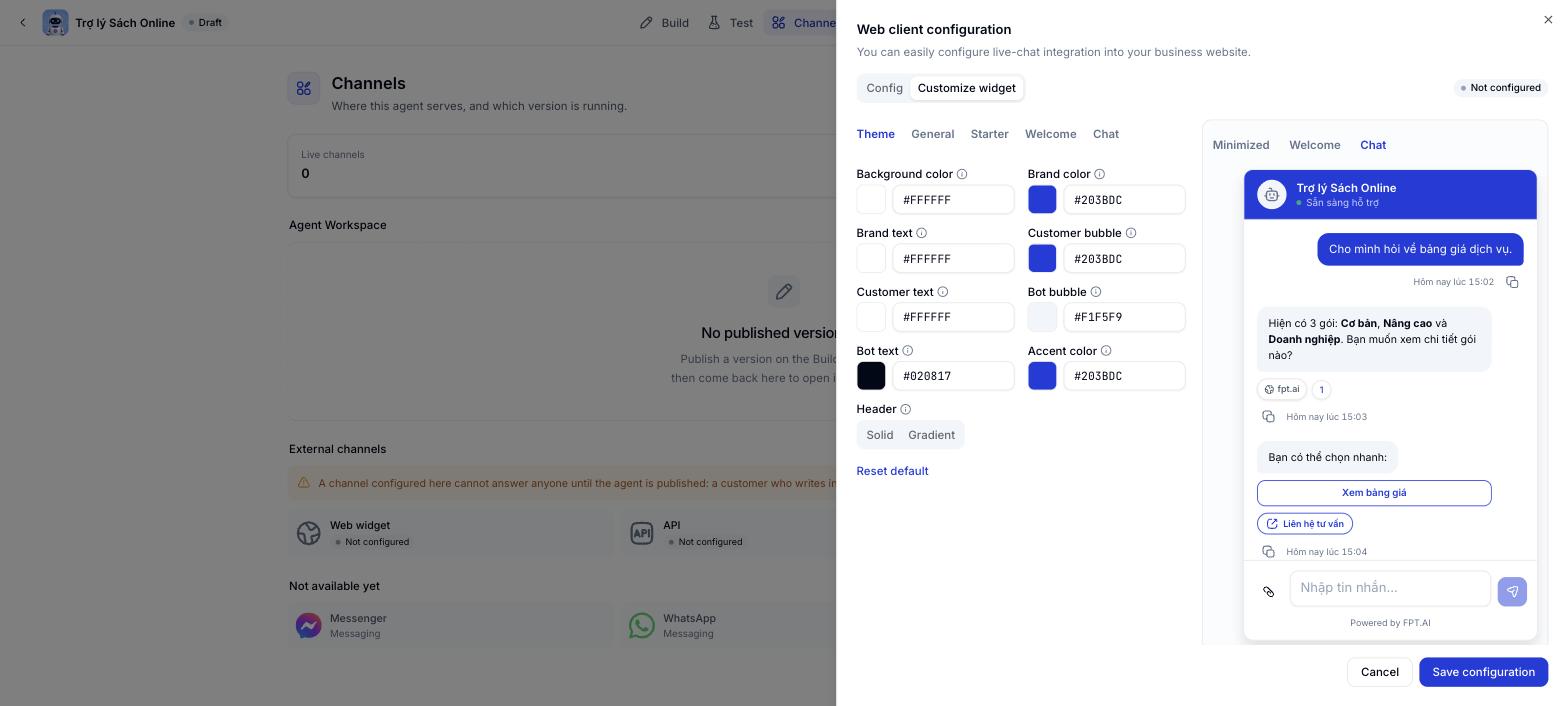This screenshot has width=1568, height=706.
Task: Click Reset default link
Action: [x=893, y=471]
